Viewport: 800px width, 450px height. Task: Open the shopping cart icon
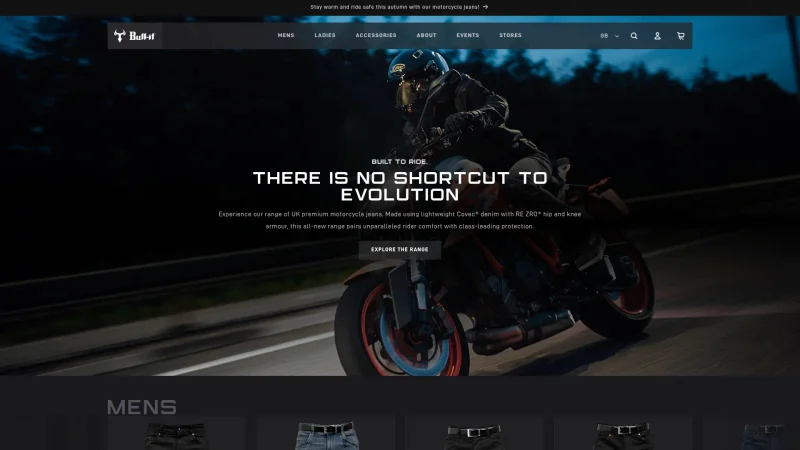coord(681,36)
